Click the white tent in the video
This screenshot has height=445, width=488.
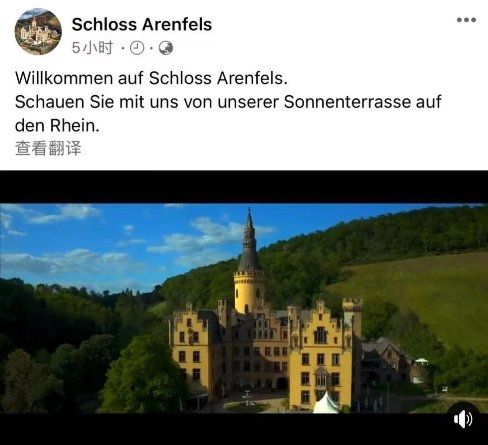[x=326, y=403]
